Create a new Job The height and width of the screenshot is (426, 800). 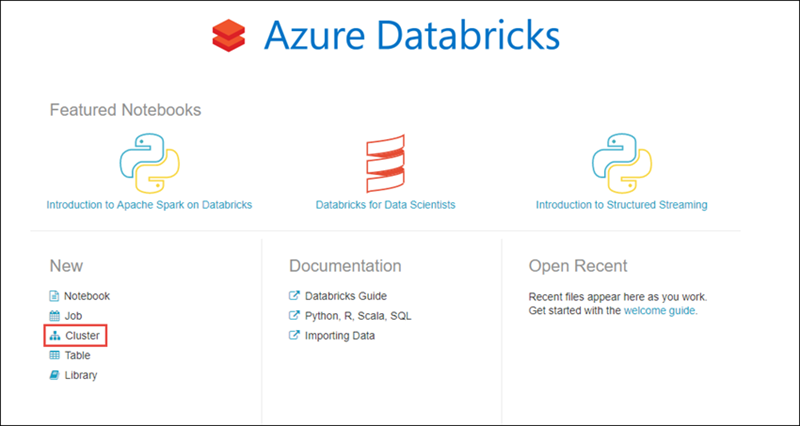tap(73, 316)
